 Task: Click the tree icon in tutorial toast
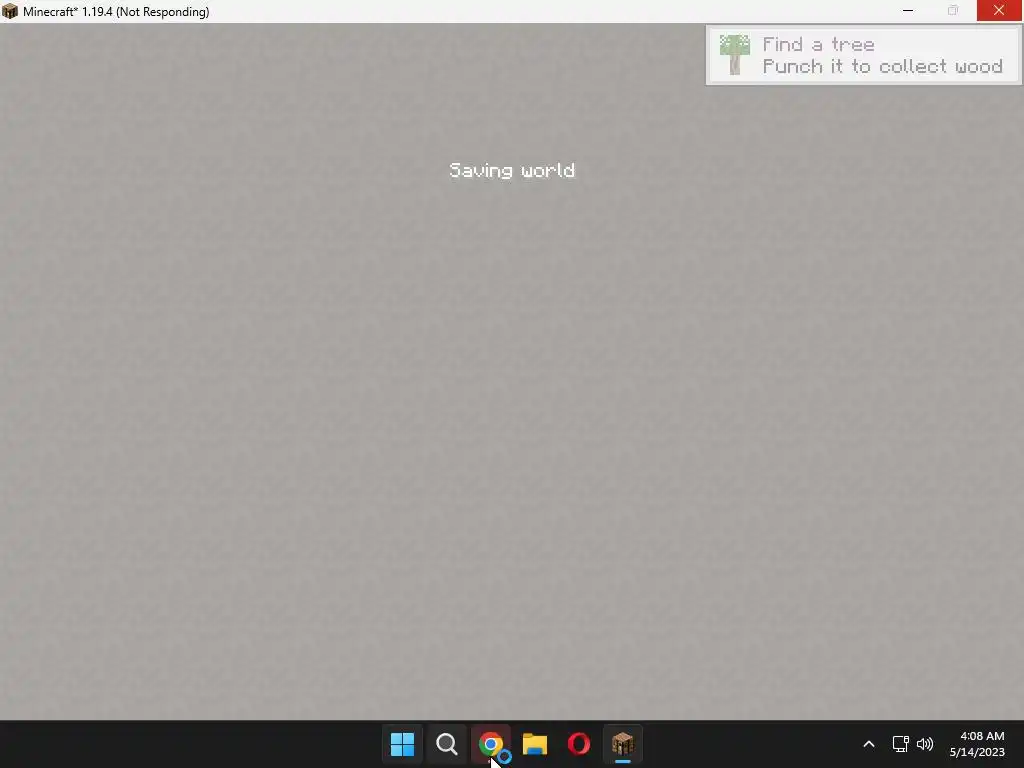(x=735, y=55)
